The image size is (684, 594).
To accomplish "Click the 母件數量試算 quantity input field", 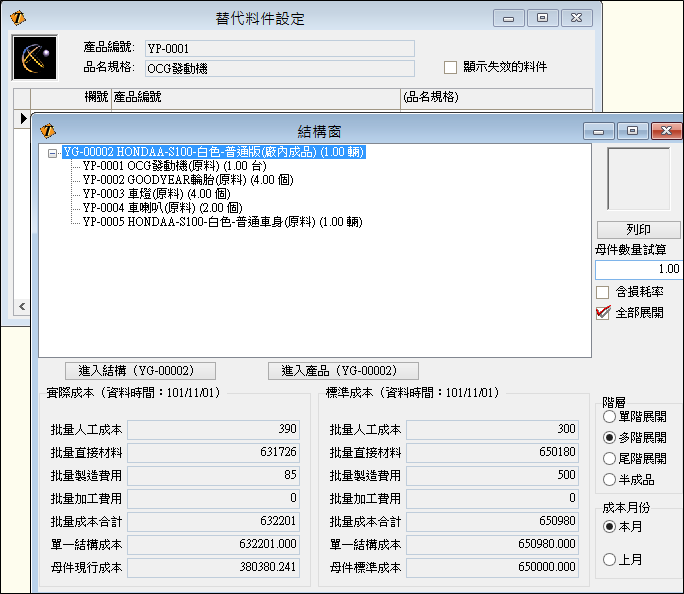I will tap(638, 270).
